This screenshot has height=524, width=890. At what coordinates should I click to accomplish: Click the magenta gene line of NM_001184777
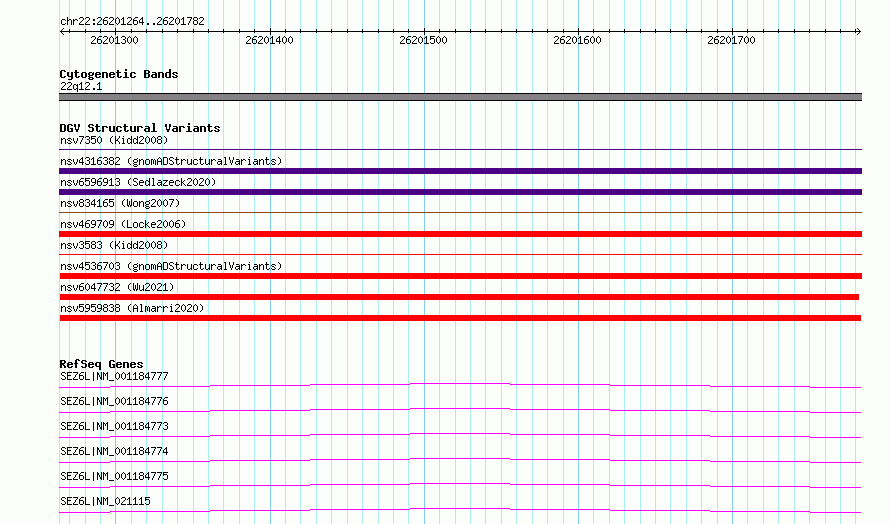point(460,386)
